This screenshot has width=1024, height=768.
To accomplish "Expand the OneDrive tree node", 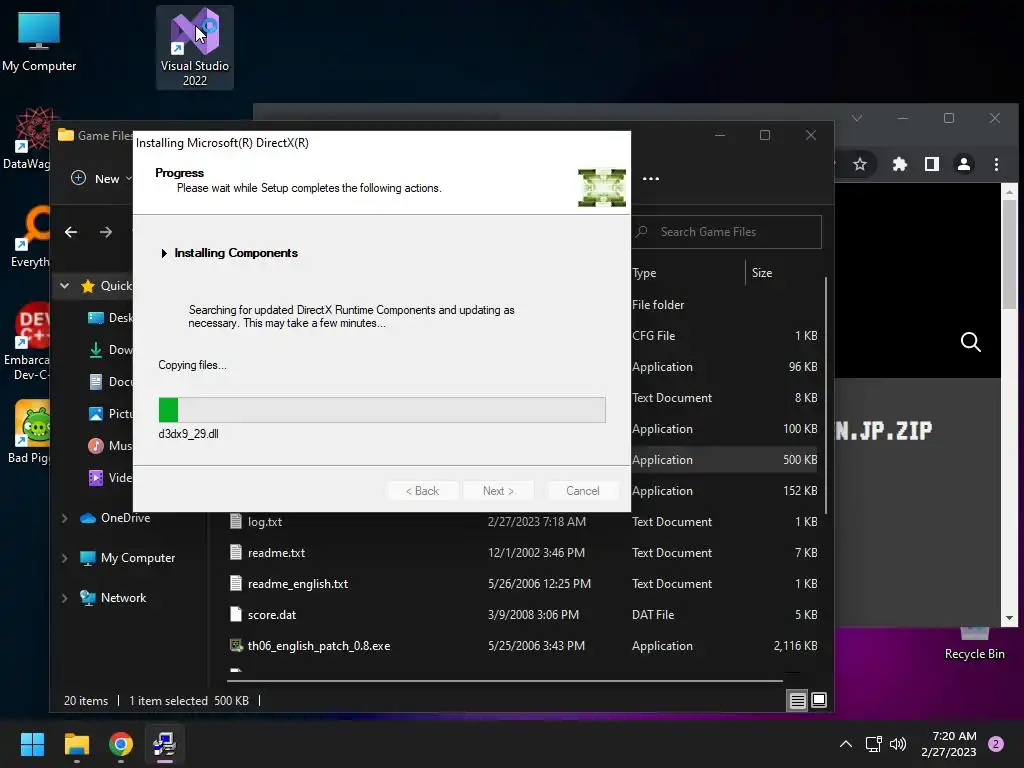I will click(64, 518).
